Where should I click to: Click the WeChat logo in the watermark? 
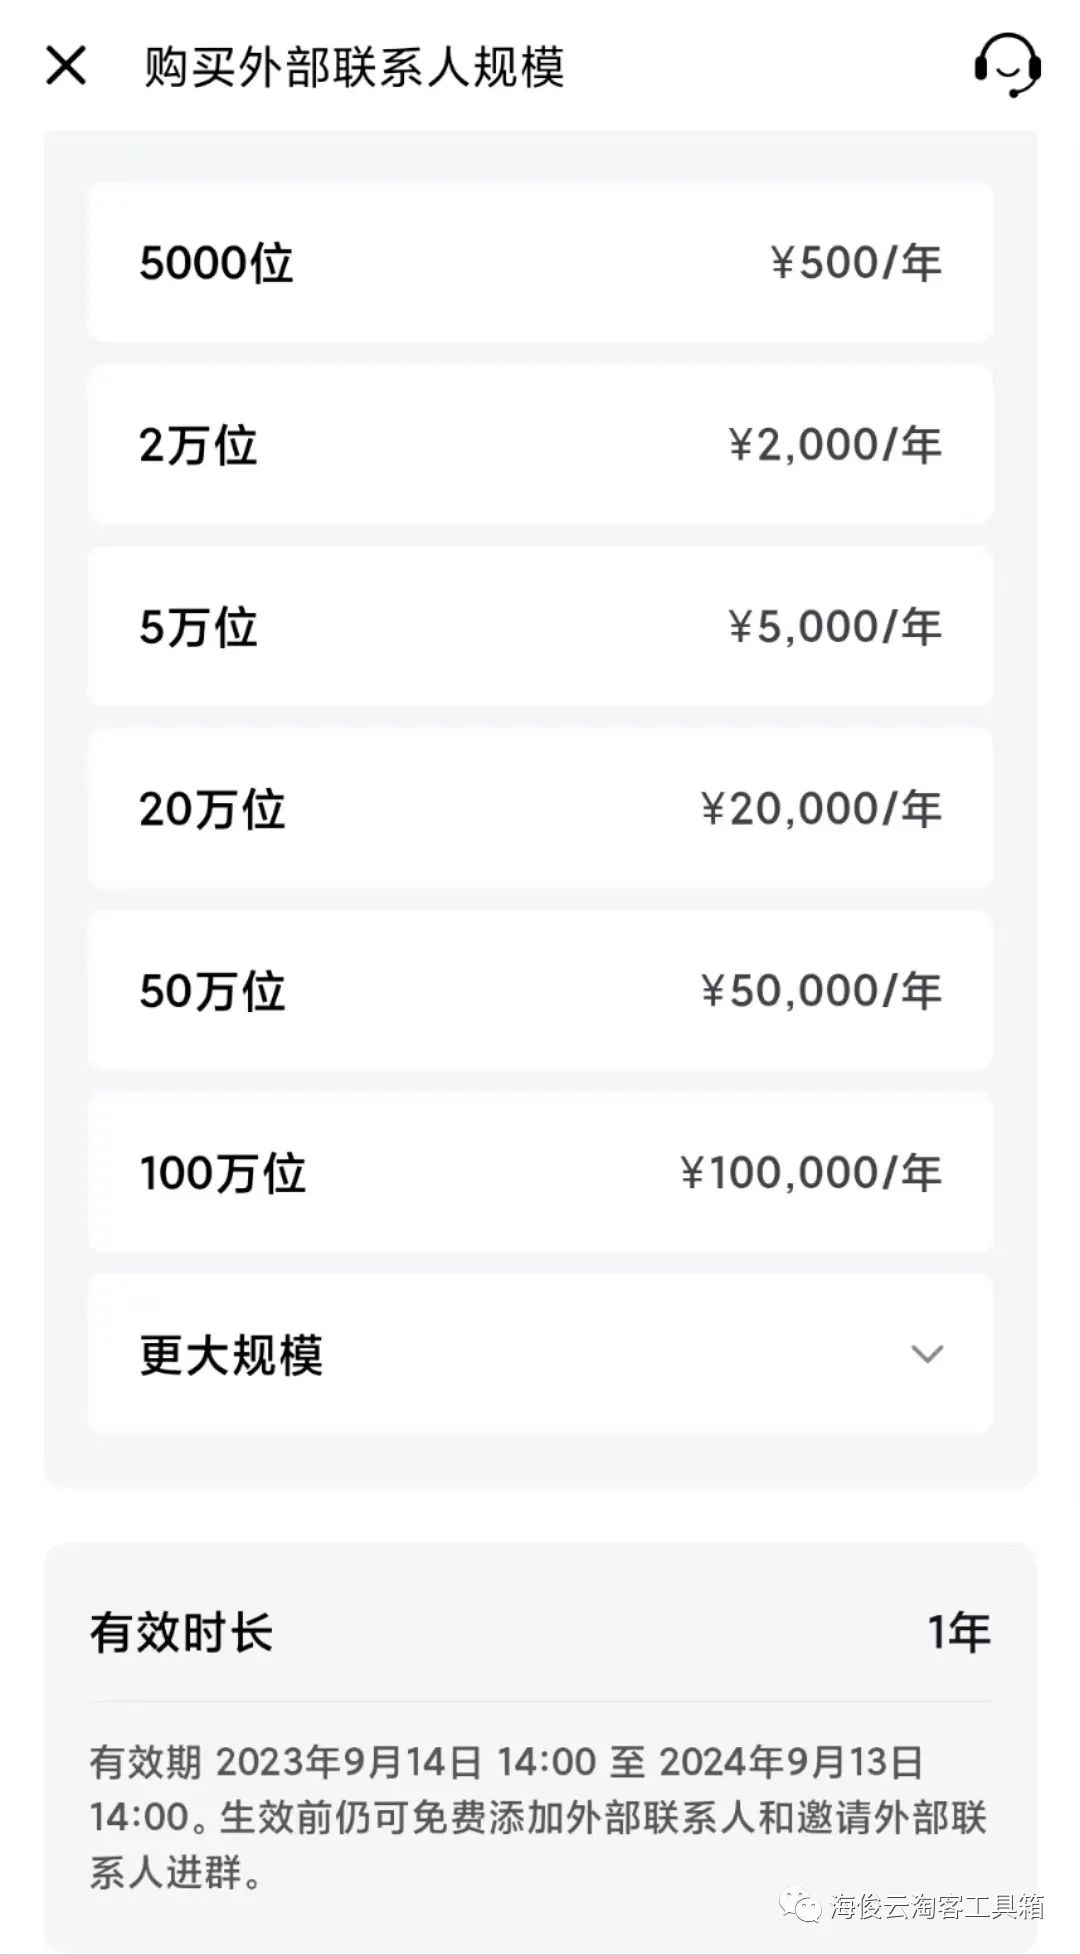pos(802,1905)
